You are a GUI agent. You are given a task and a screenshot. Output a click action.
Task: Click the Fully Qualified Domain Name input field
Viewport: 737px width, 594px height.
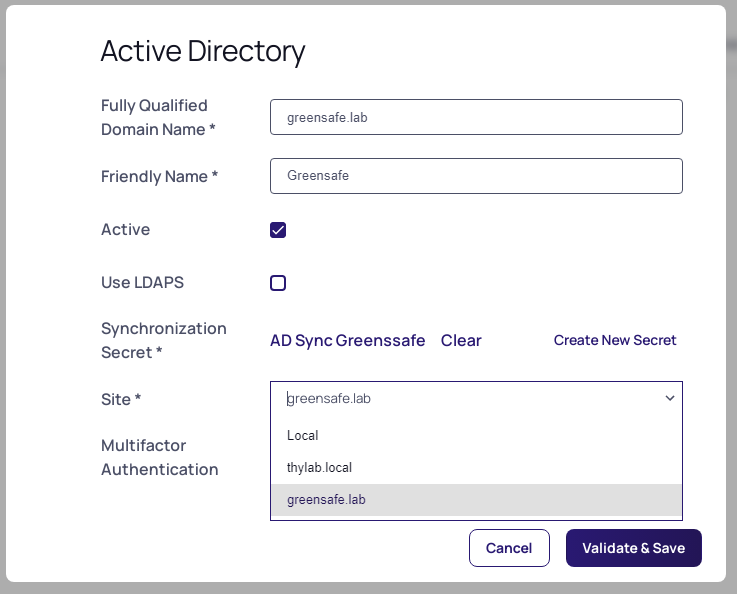[476, 117]
